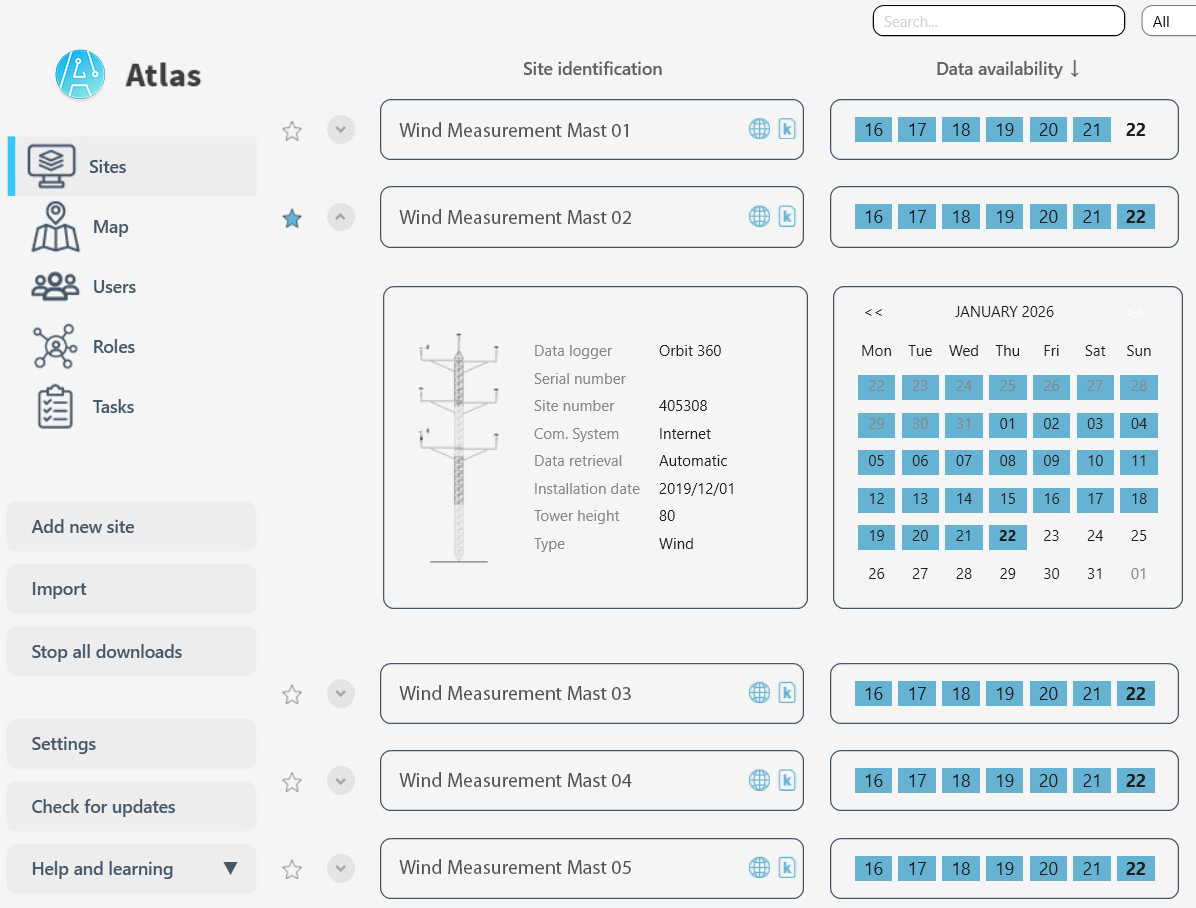Click the globe icon for Wind Measurement Mast 04

(759, 780)
